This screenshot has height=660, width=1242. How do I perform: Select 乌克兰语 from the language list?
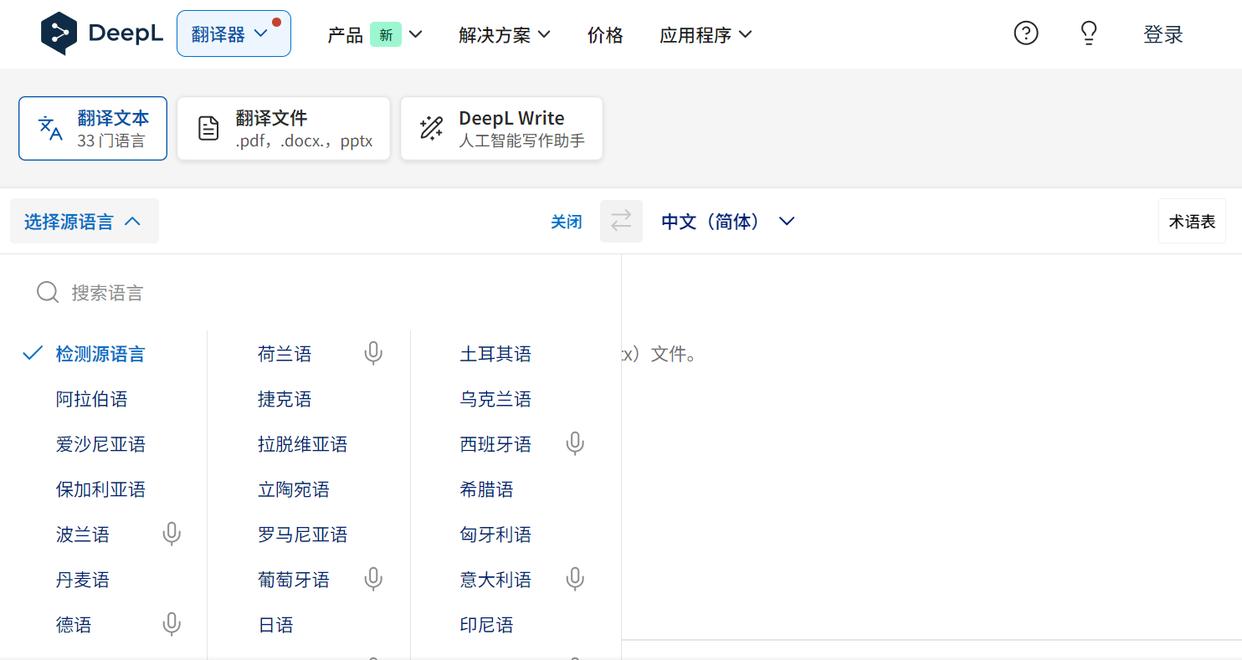495,399
